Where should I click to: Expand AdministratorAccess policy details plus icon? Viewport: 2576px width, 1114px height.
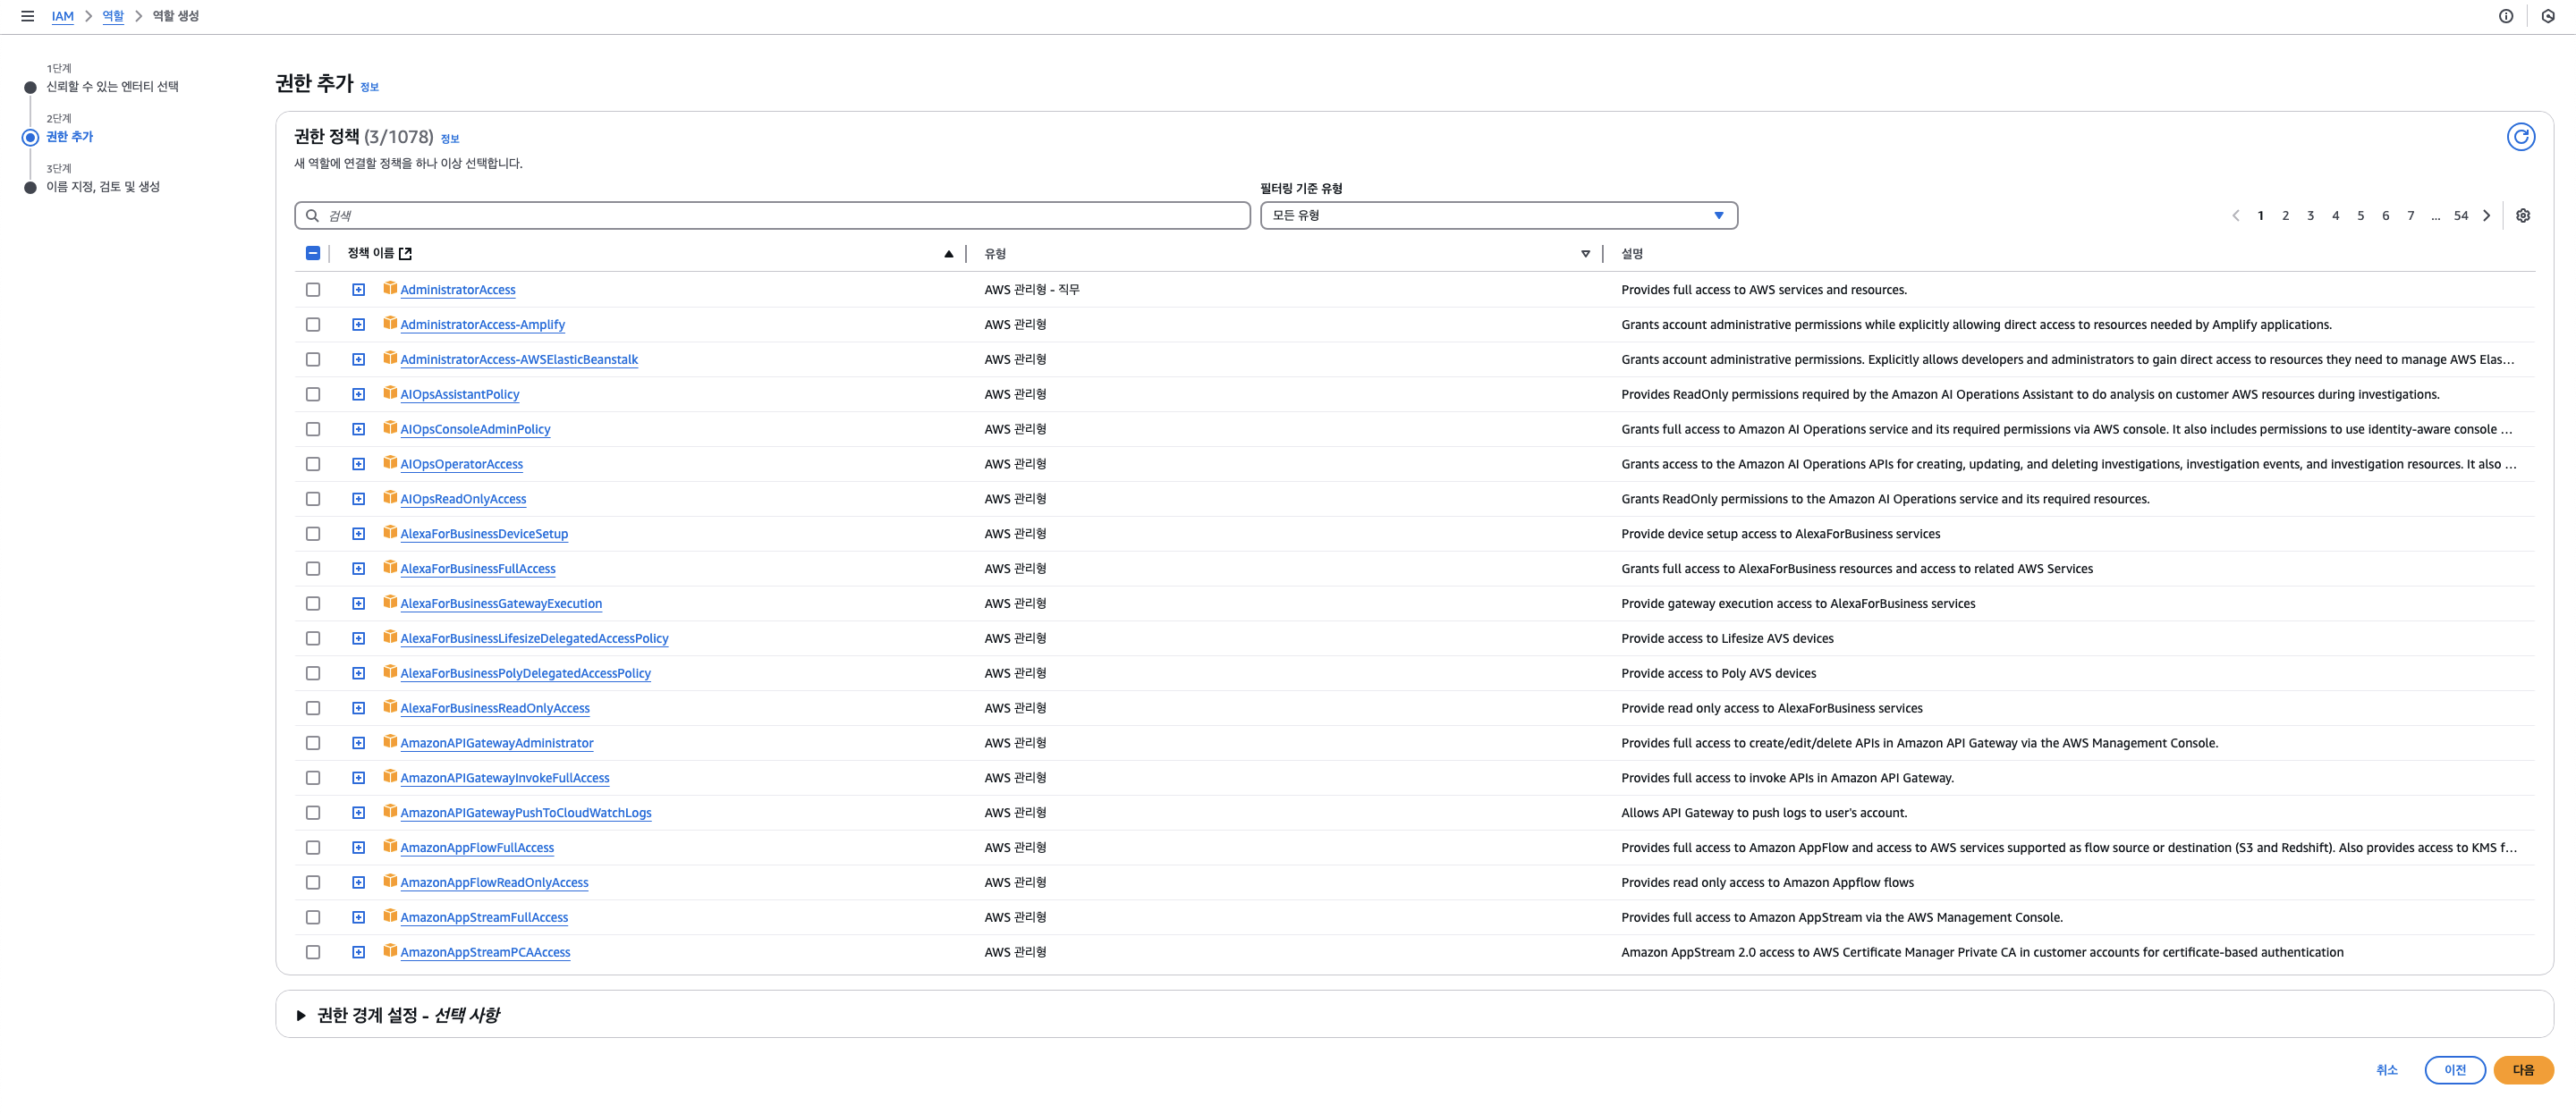click(358, 290)
